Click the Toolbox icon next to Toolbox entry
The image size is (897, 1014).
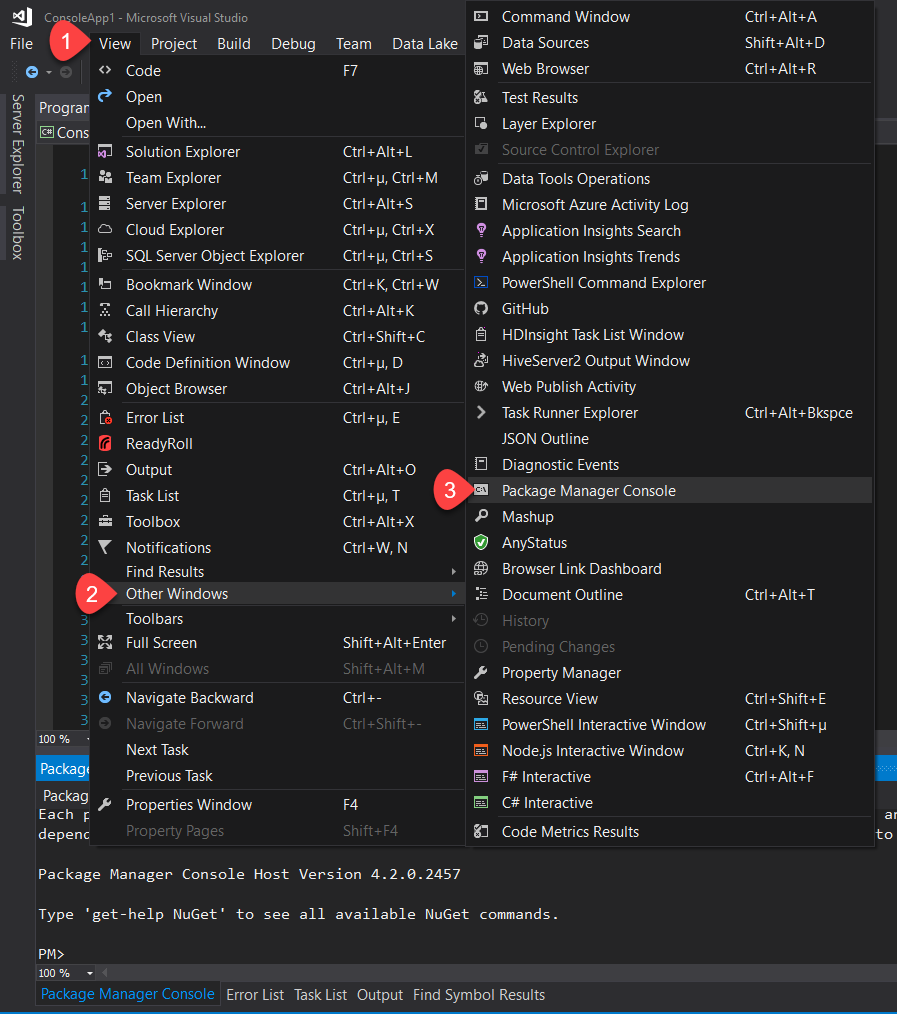[x=106, y=521]
